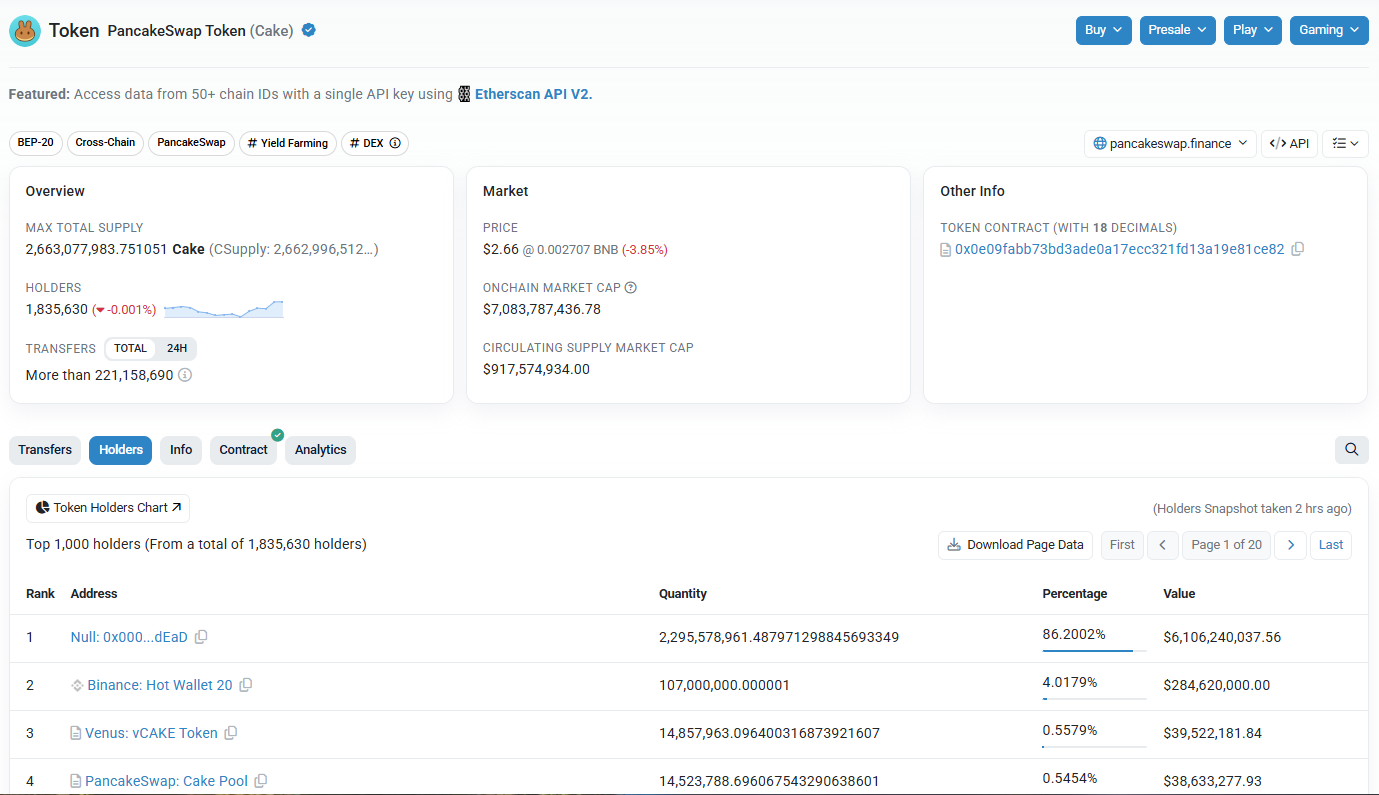1379x795 pixels.
Task: Open the Buy dropdown menu
Action: click(1104, 30)
